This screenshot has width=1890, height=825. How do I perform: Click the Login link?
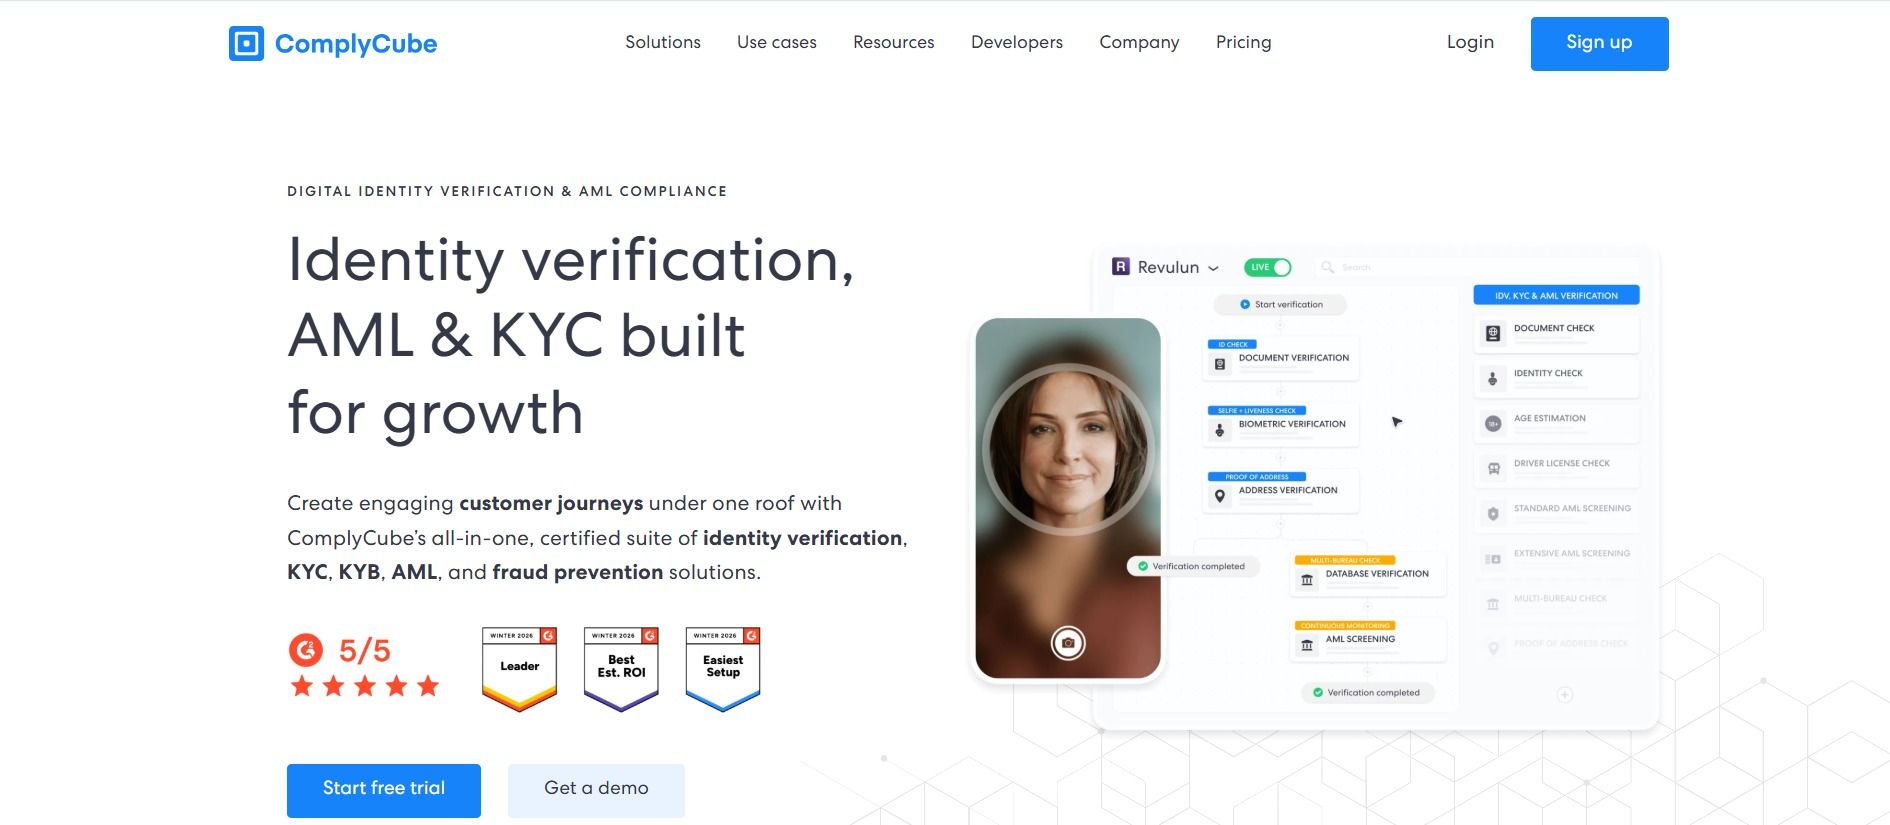click(1470, 42)
